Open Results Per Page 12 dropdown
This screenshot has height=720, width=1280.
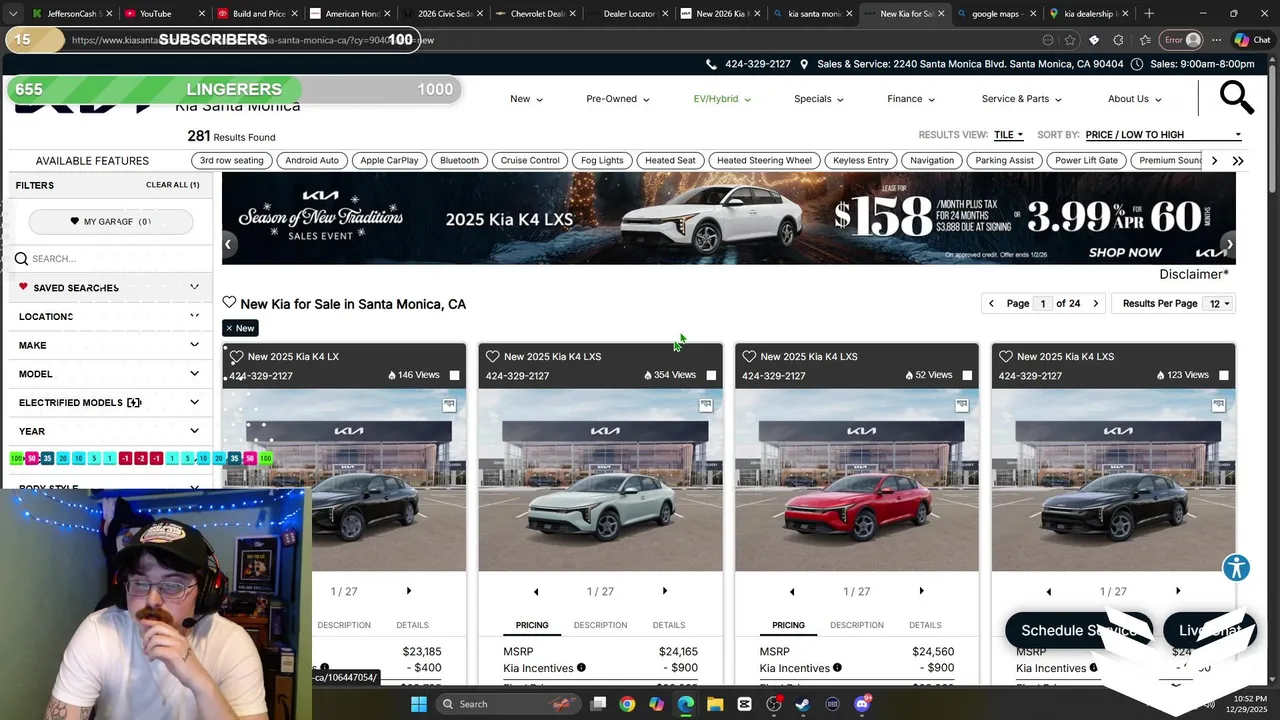click(1221, 303)
